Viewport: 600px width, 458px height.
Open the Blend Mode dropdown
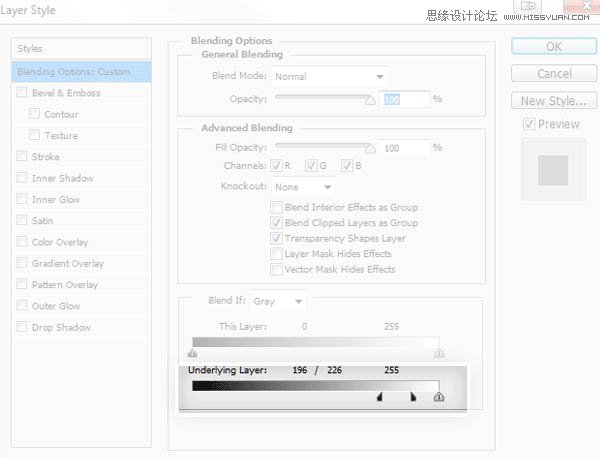(329, 77)
